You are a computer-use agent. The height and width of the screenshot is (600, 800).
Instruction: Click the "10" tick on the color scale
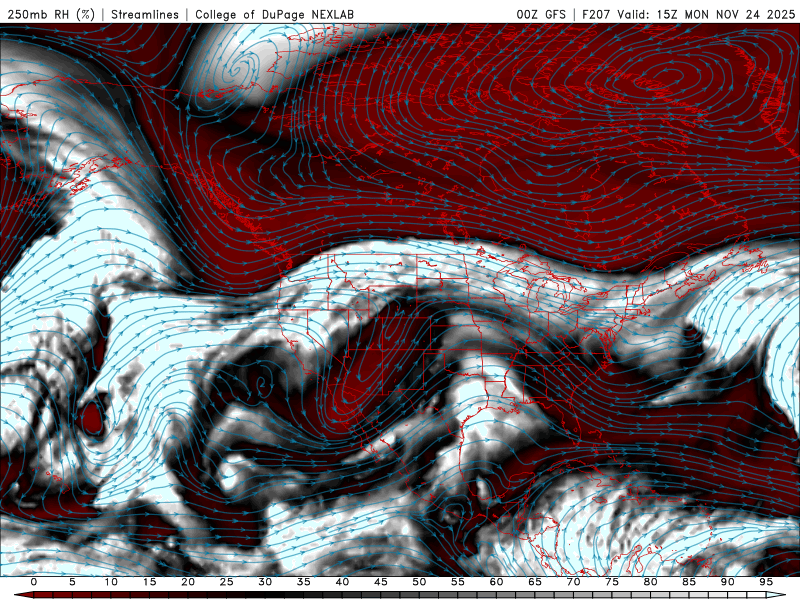tap(111, 582)
